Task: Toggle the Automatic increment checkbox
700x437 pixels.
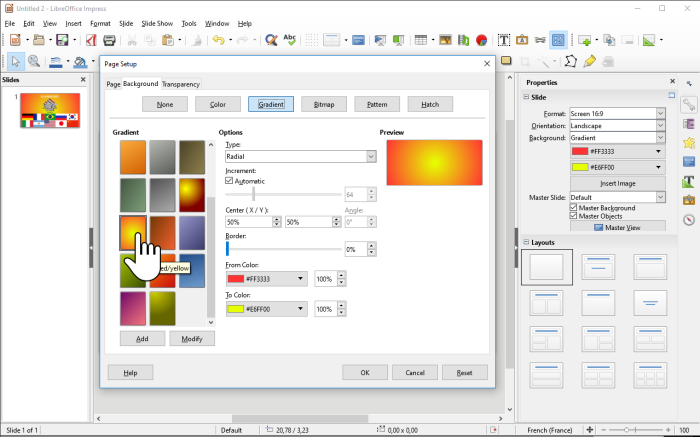Action: (x=229, y=181)
